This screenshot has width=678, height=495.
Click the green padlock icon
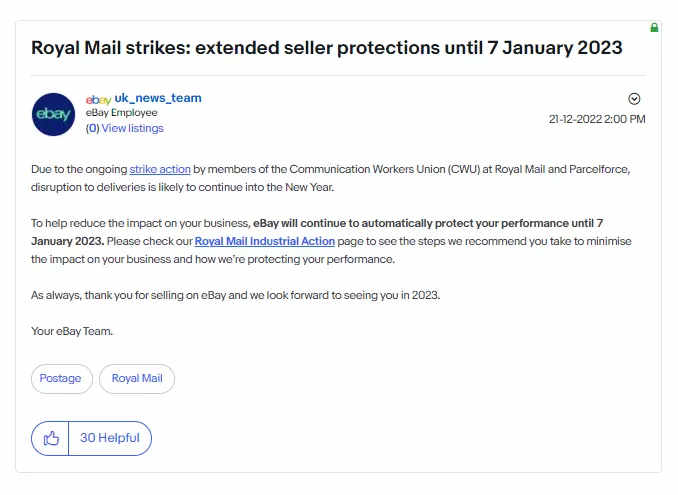[x=654, y=28]
